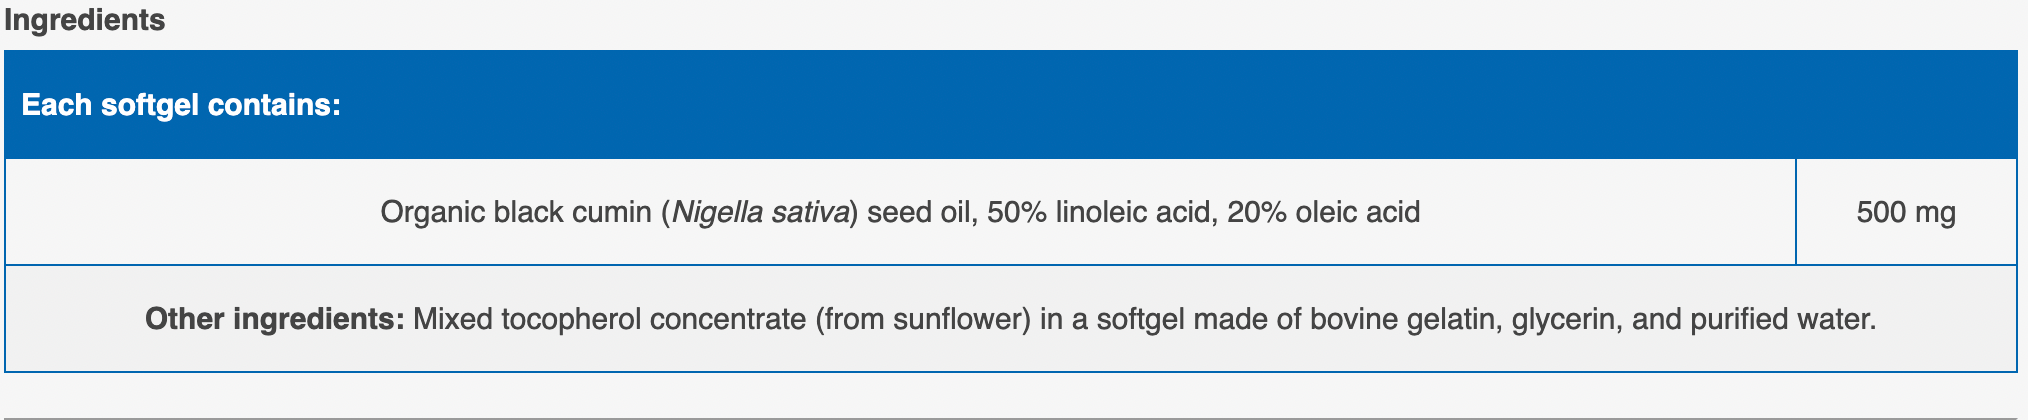Click the "(from sunflower)" text
Viewport: 2028px width, 420px height.
922,319
